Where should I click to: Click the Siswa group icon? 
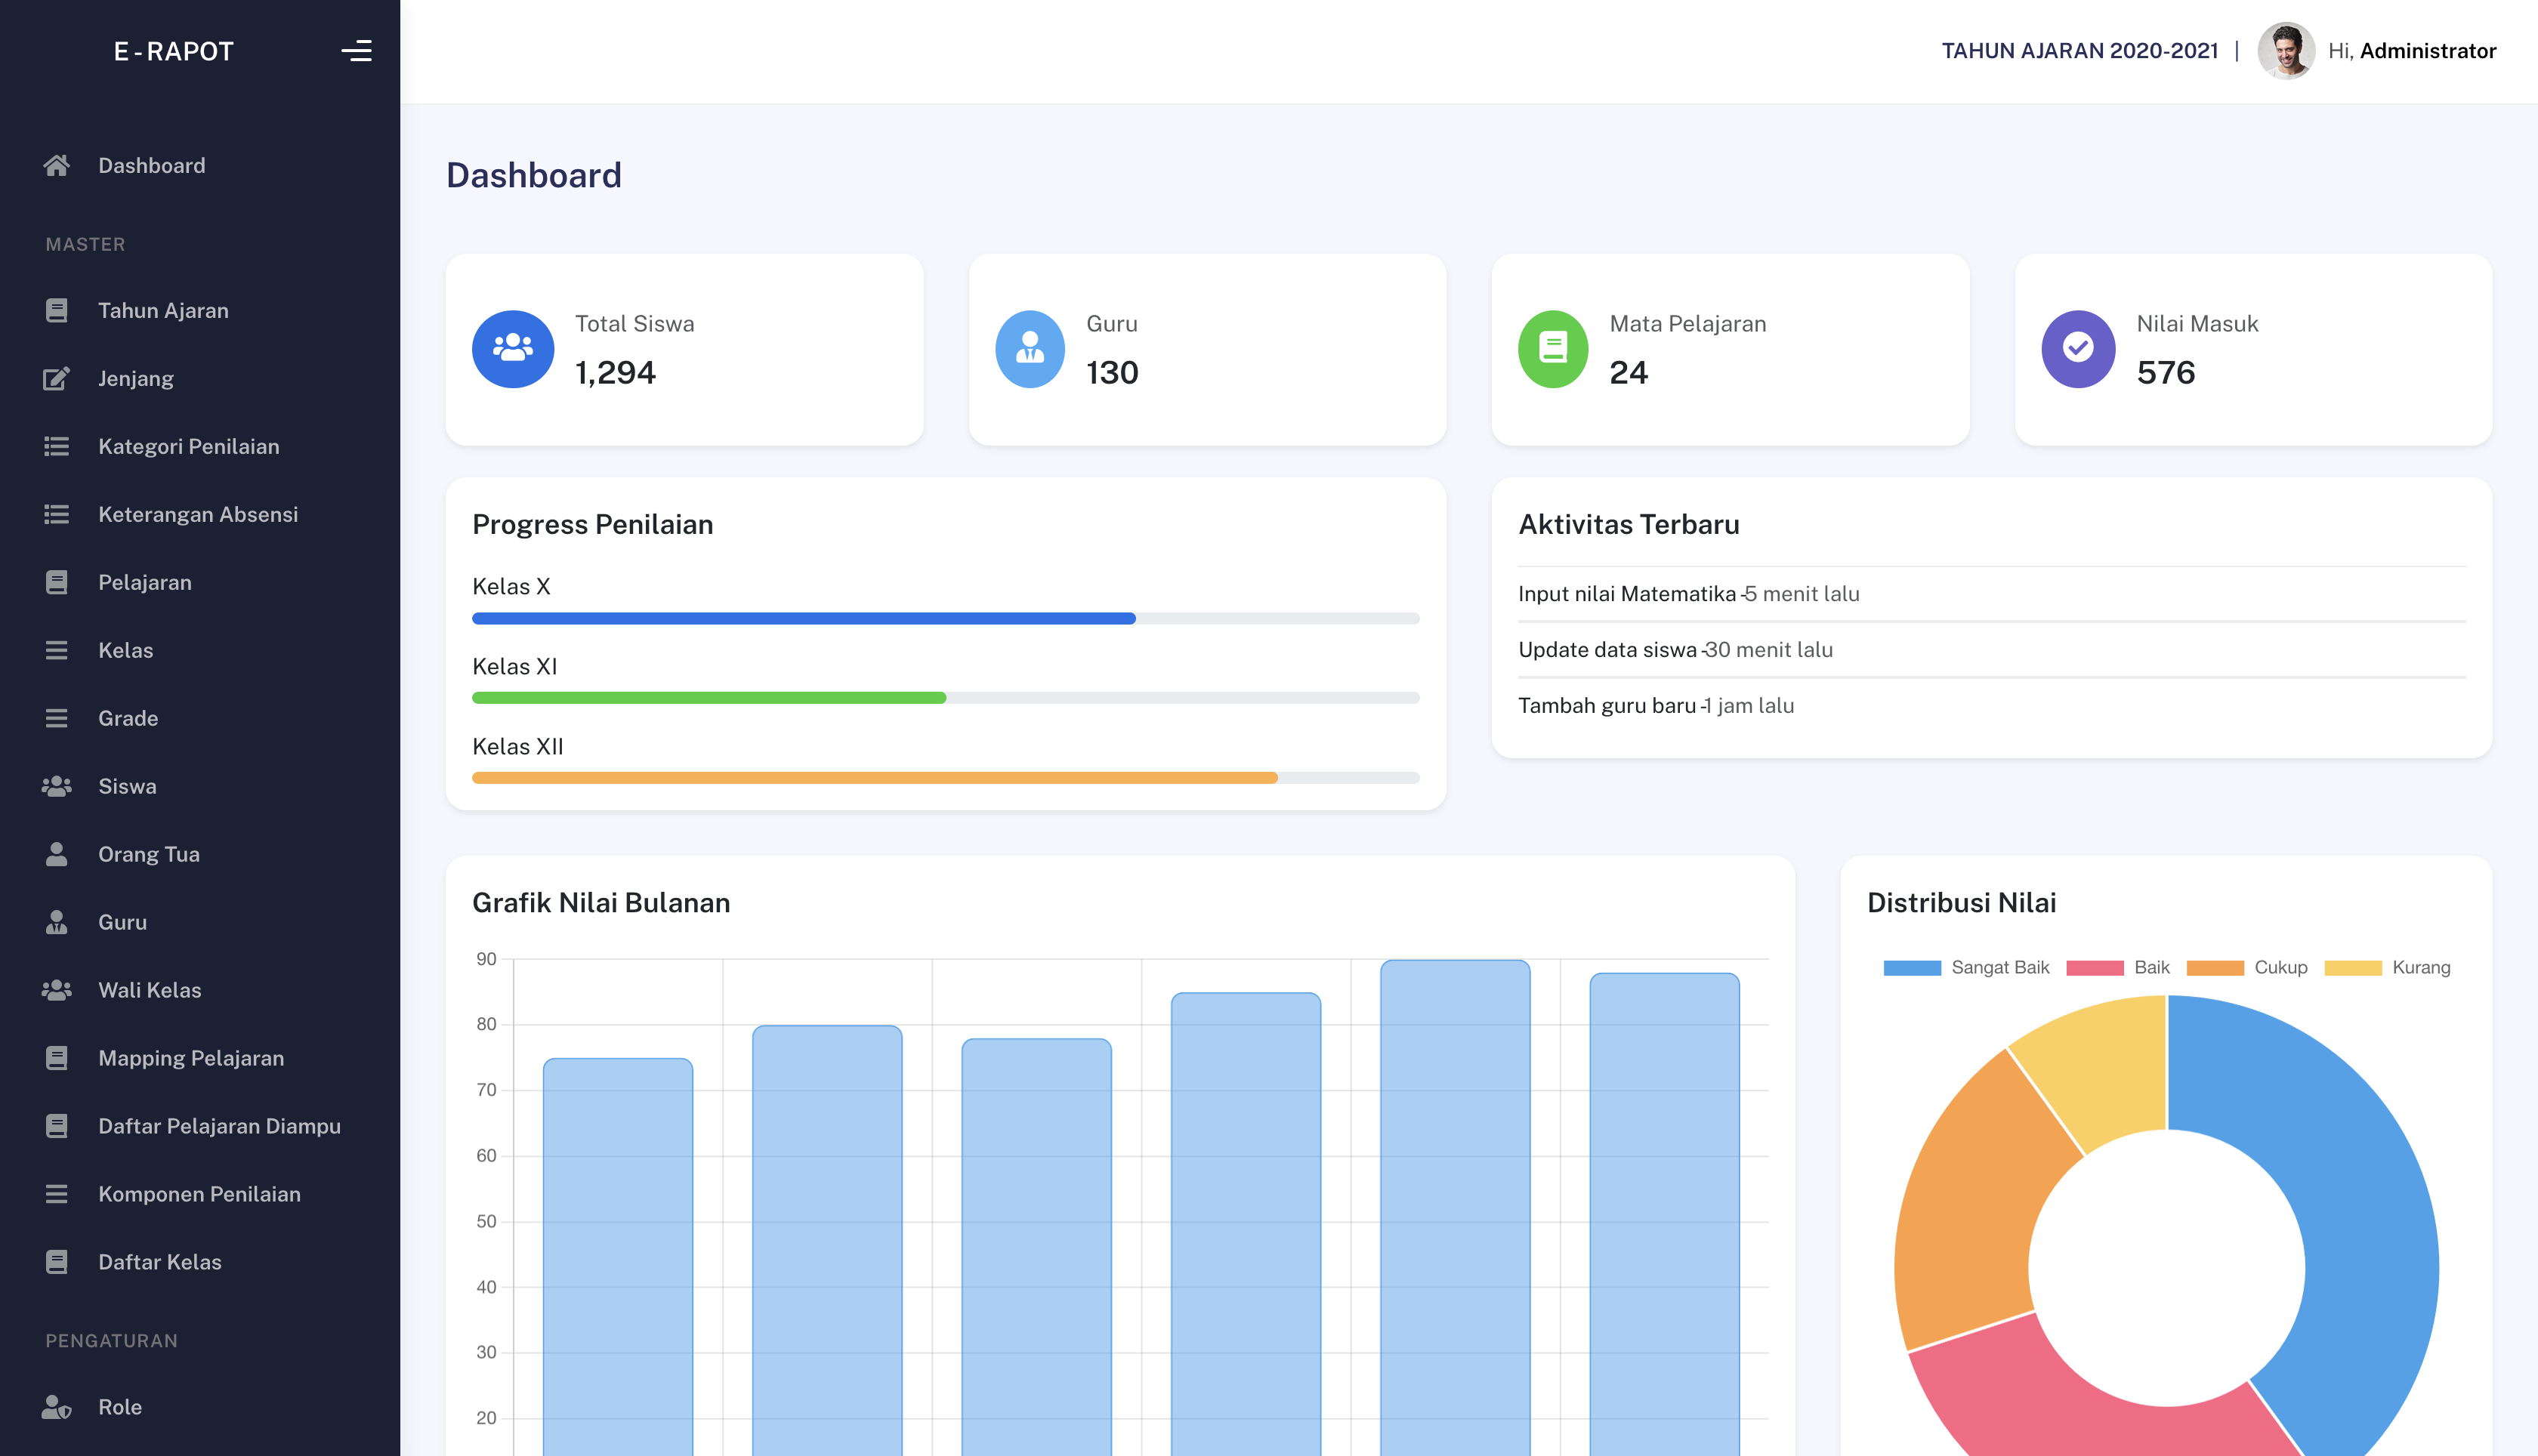point(57,787)
